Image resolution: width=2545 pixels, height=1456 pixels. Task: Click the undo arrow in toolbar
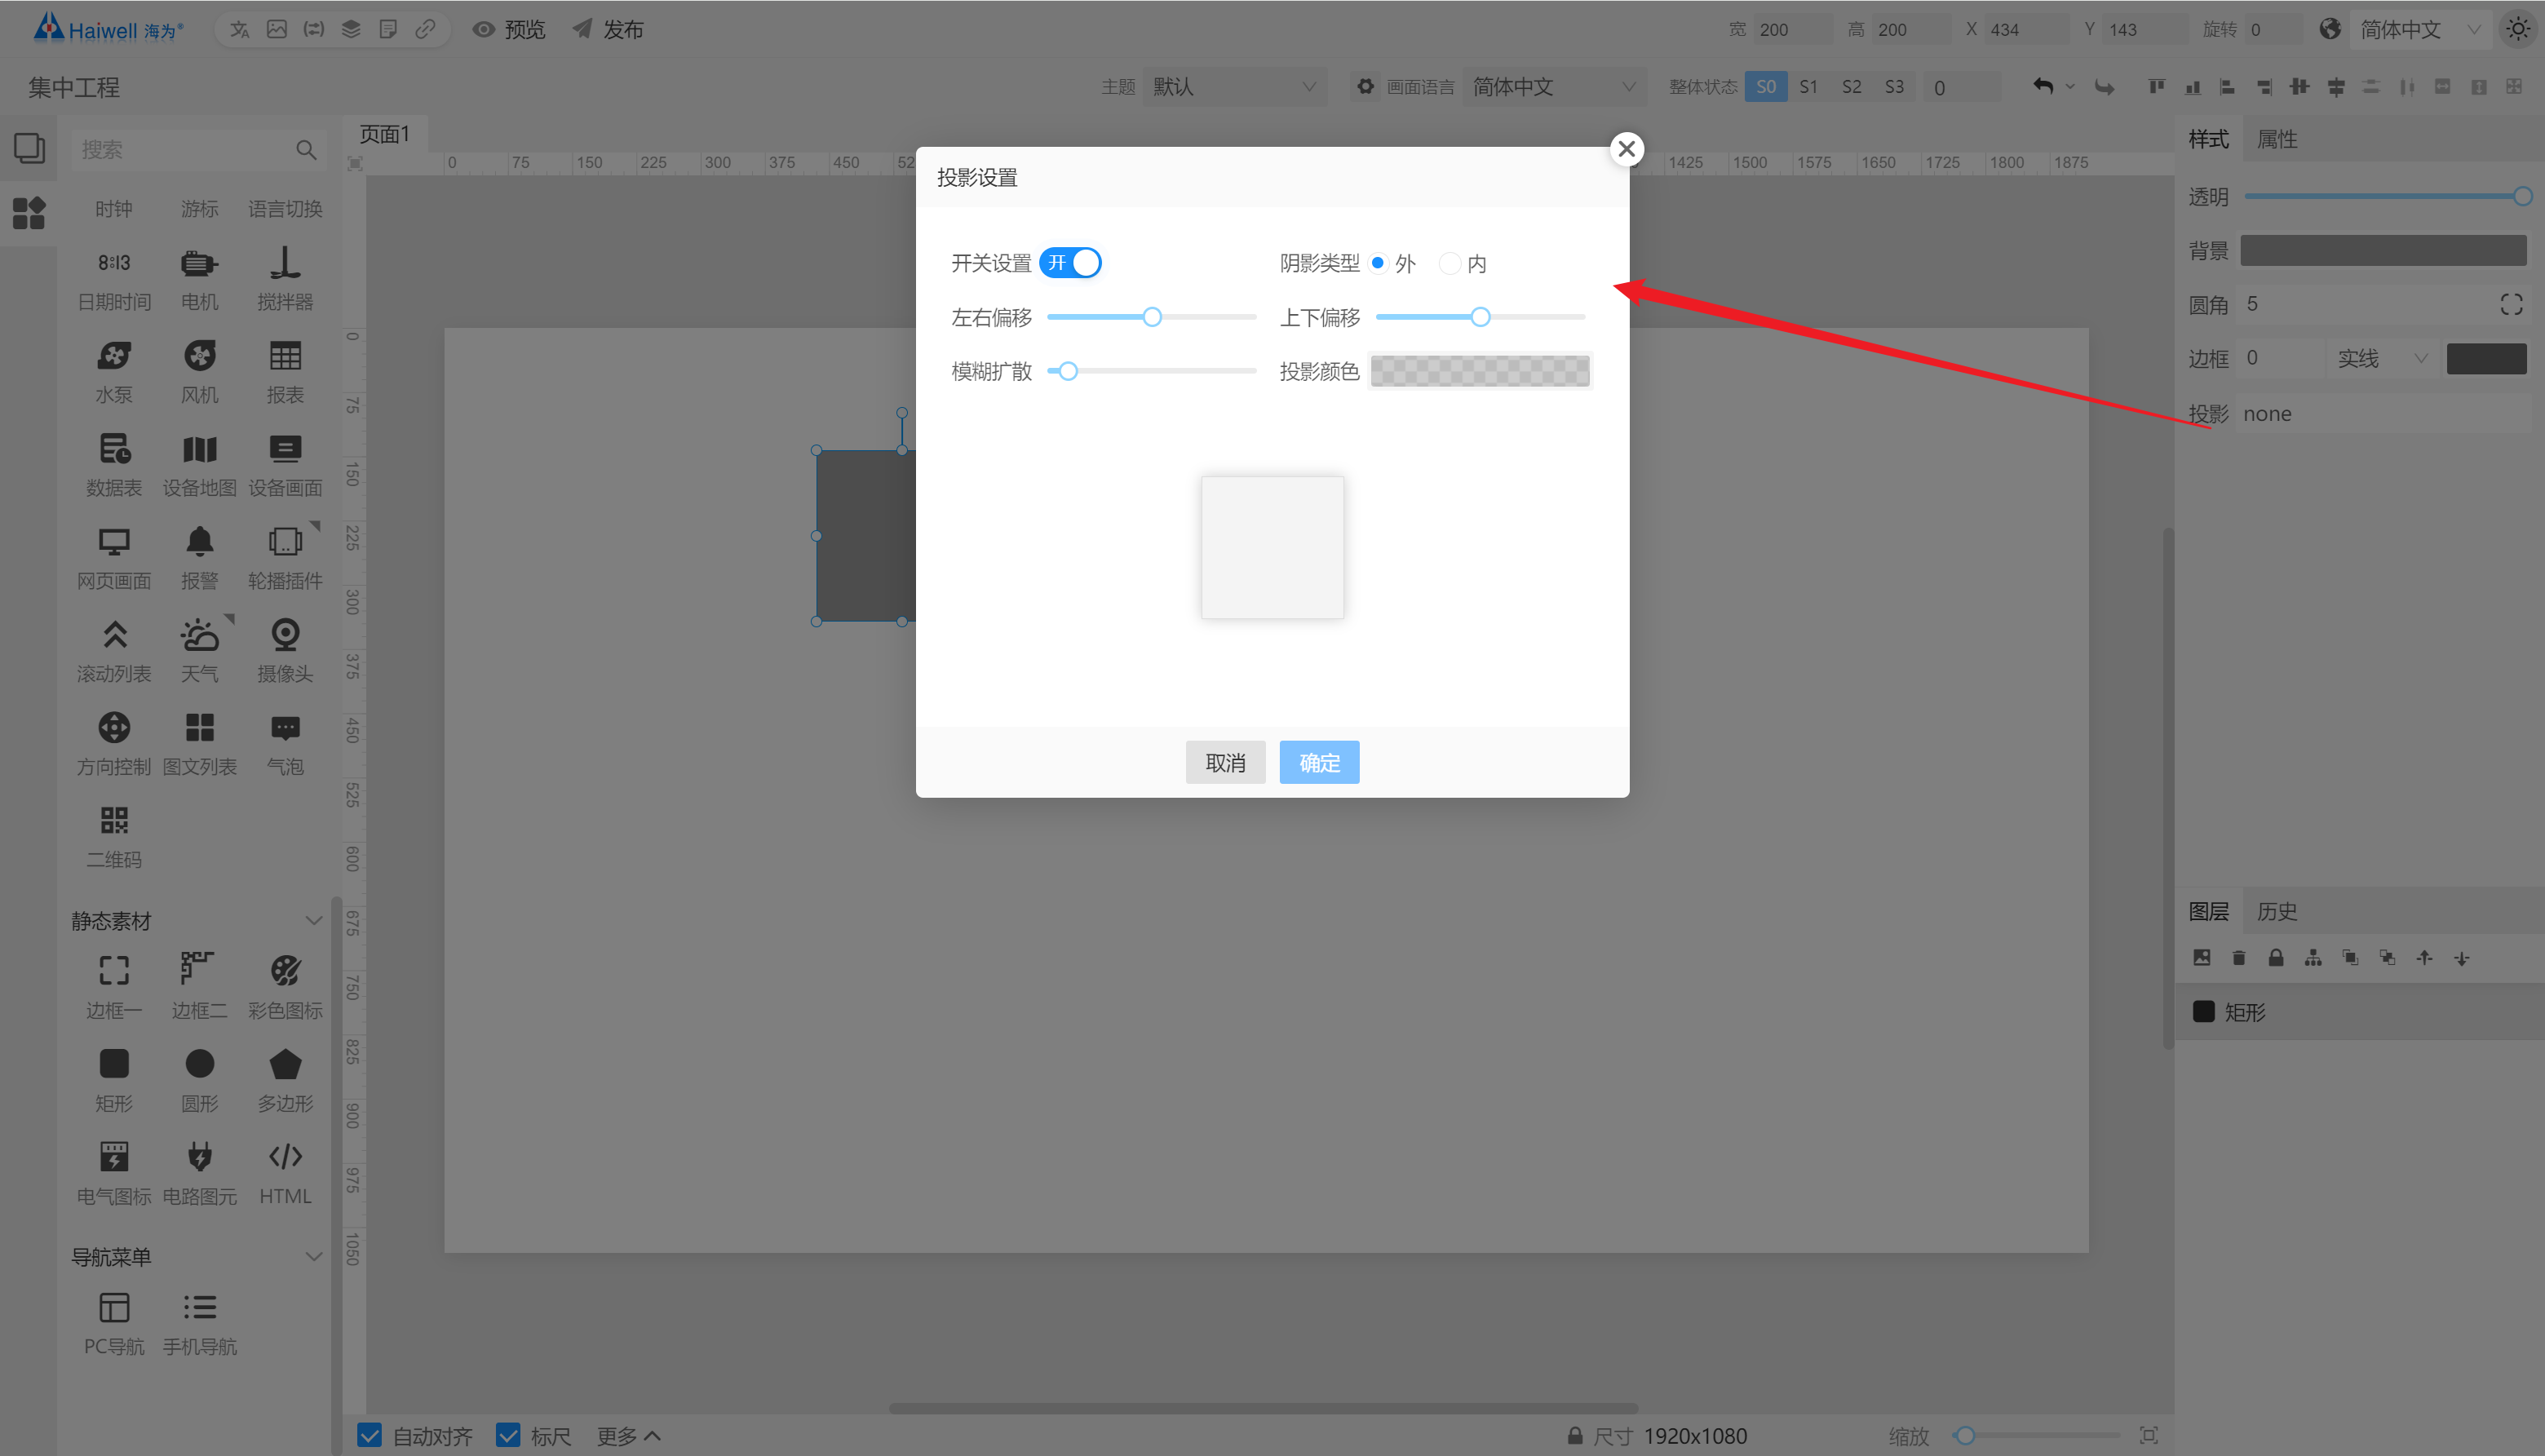[x=2042, y=87]
